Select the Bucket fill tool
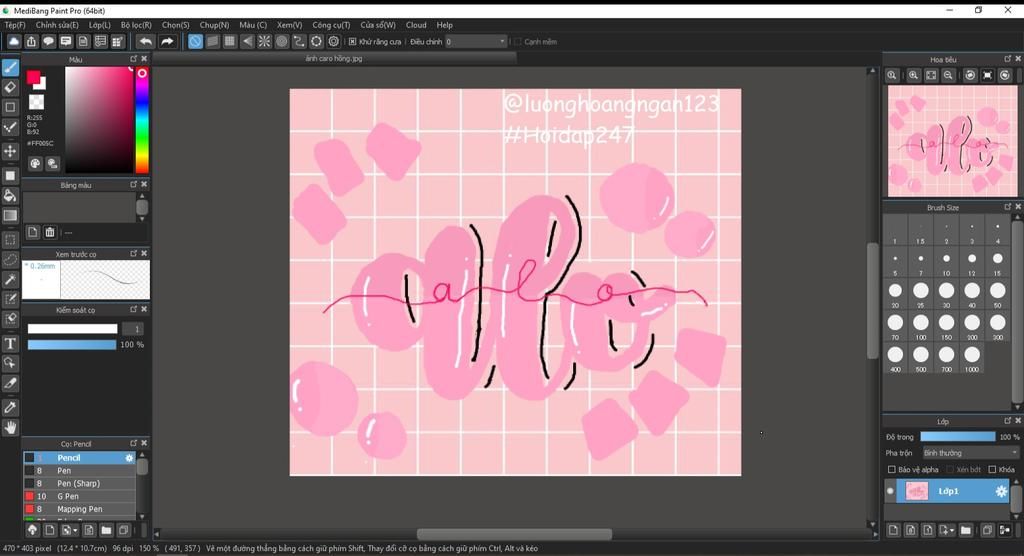This screenshot has width=1024, height=556. [10, 195]
